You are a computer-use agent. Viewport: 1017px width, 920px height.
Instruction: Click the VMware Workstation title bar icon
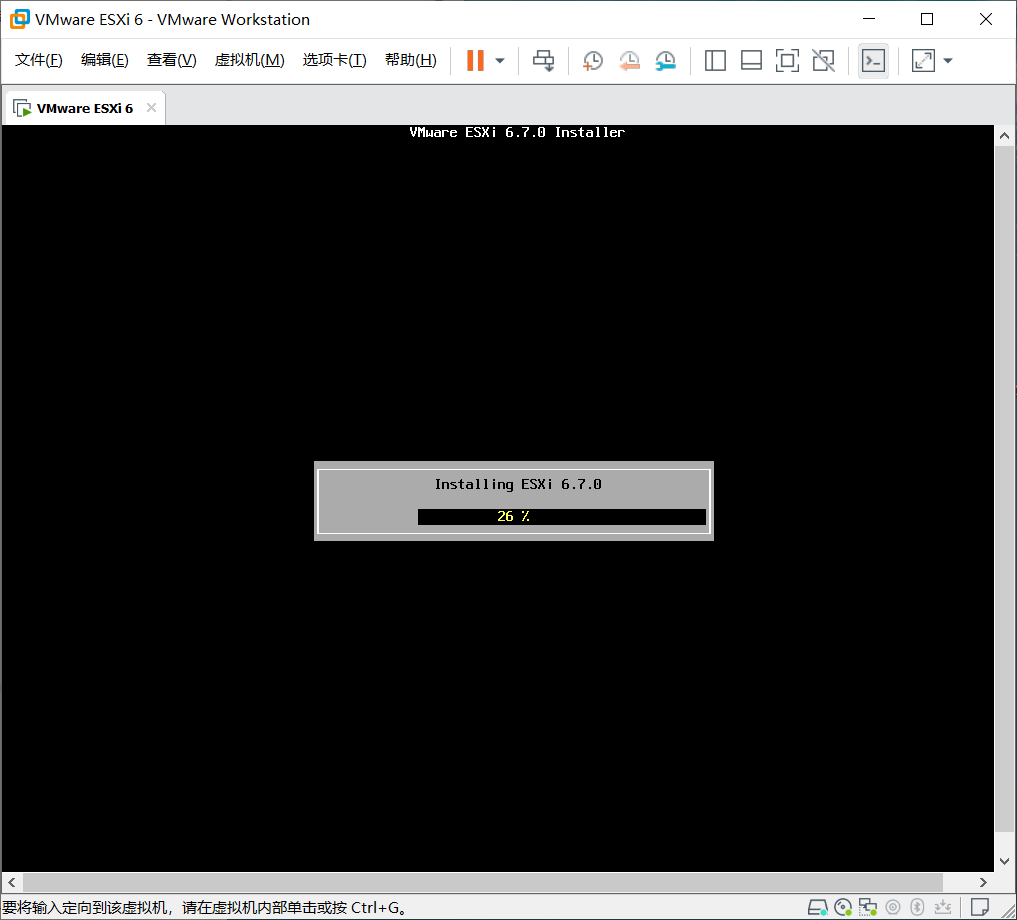(x=19, y=19)
